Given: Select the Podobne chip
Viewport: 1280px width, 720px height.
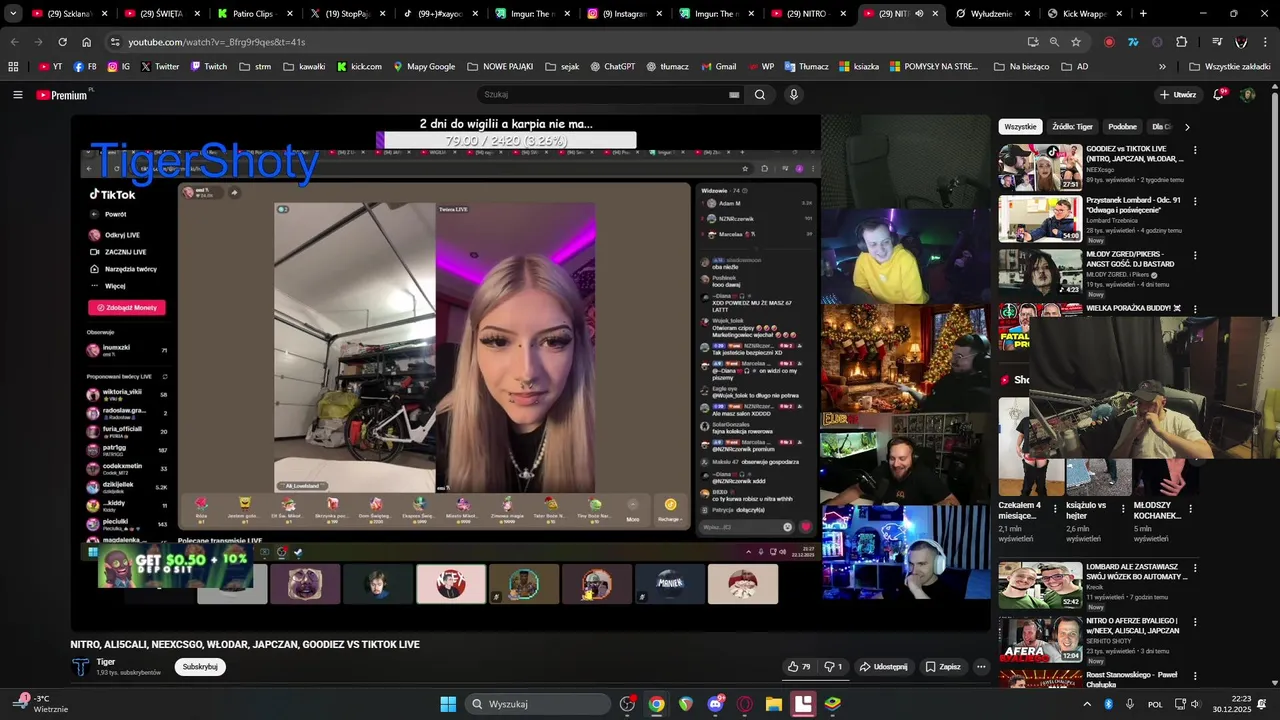Looking at the screenshot, I should click(x=1122, y=127).
